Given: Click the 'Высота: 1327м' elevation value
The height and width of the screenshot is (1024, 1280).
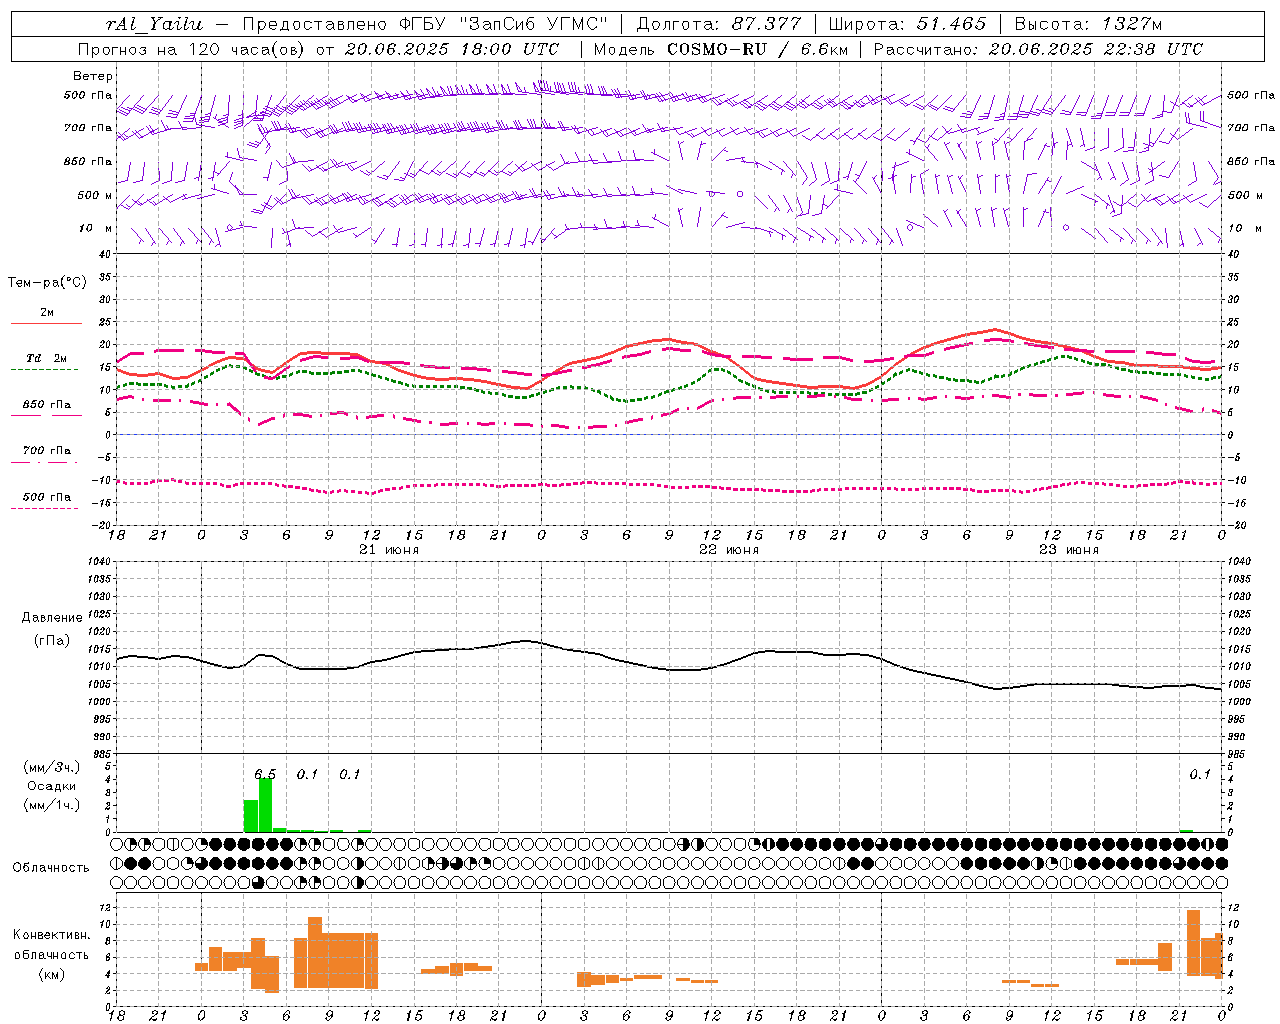Looking at the screenshot, I should point(1089,24).
